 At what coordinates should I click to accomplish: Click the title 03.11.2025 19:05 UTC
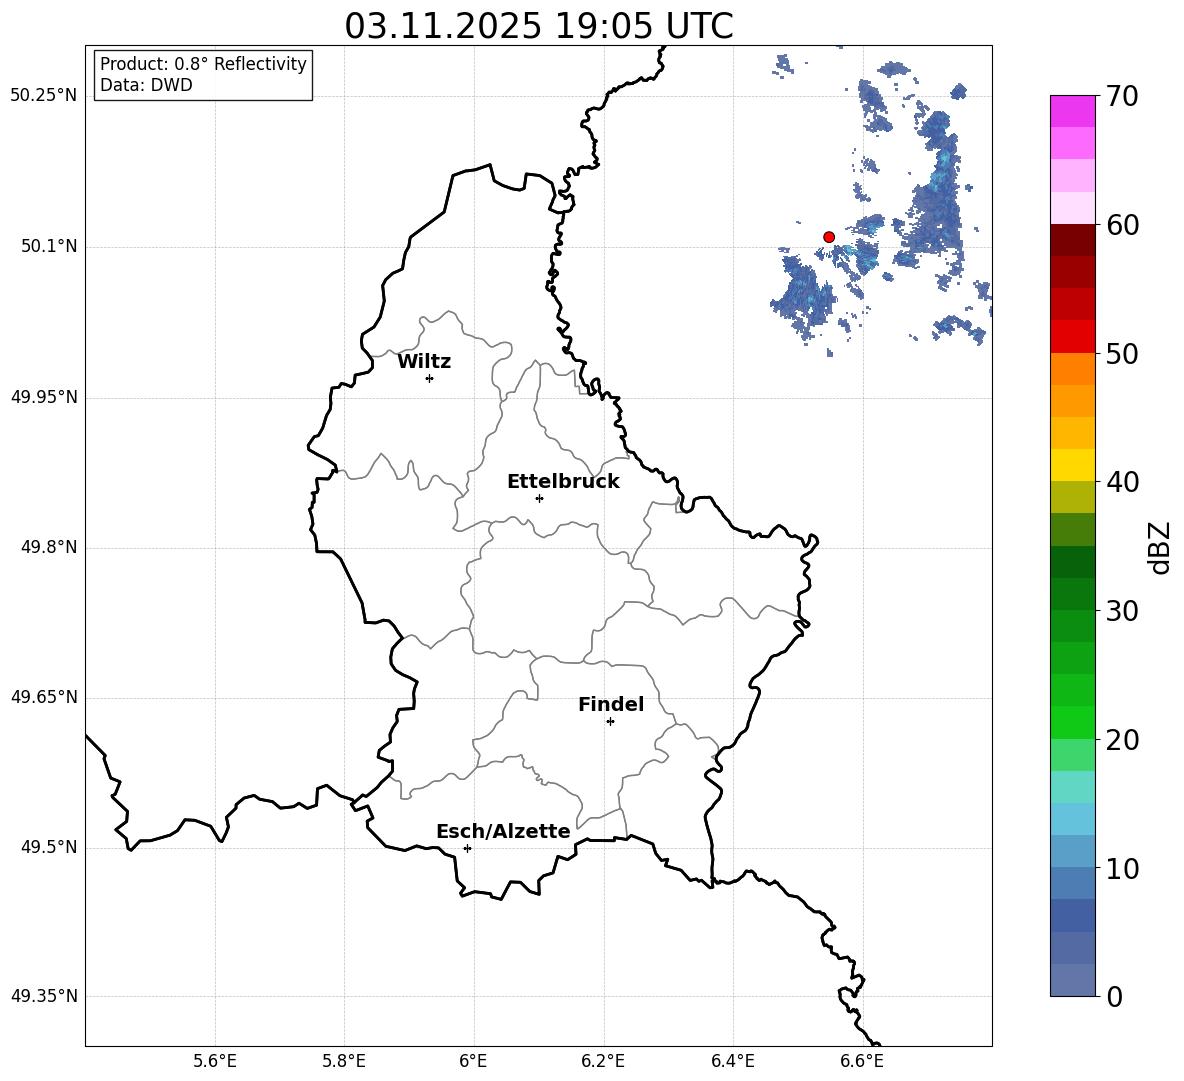539,26
